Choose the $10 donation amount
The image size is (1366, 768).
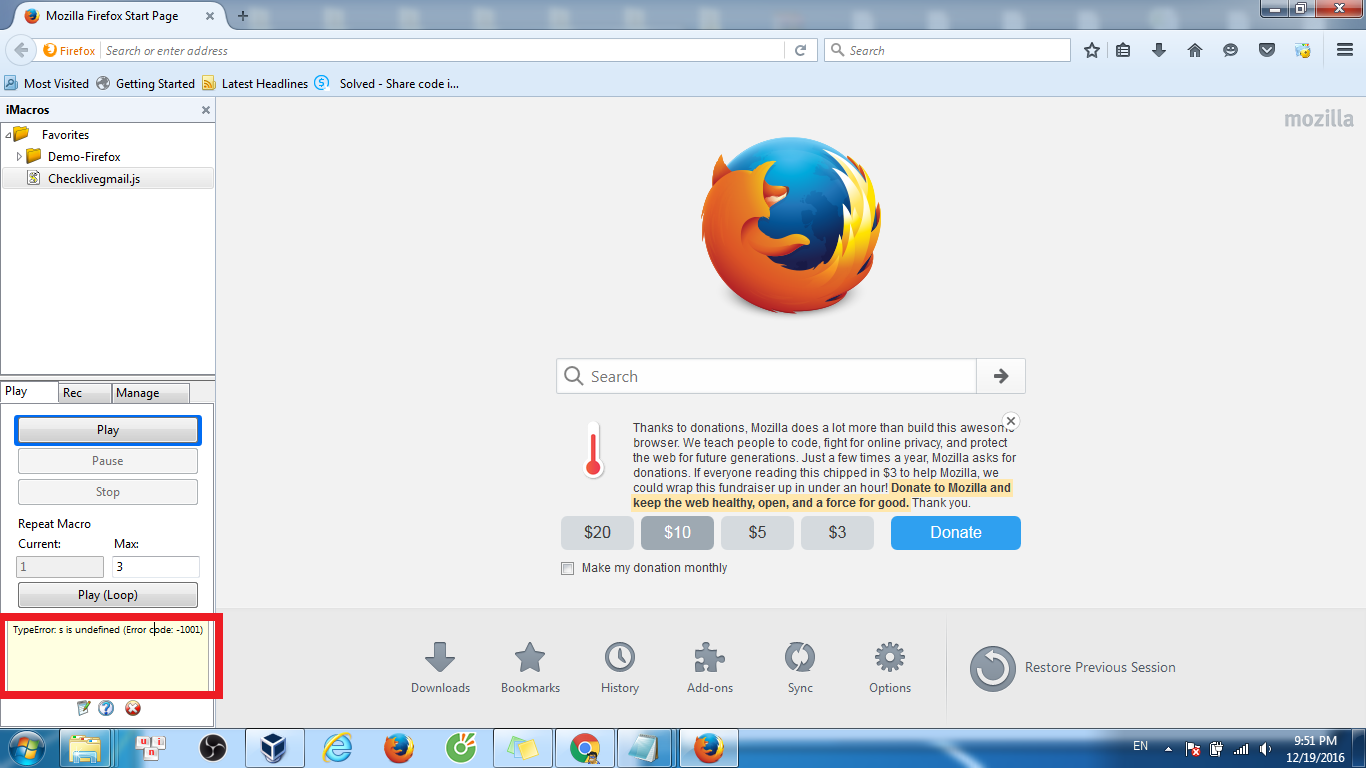pyautogui.click(x=677, y=533)
